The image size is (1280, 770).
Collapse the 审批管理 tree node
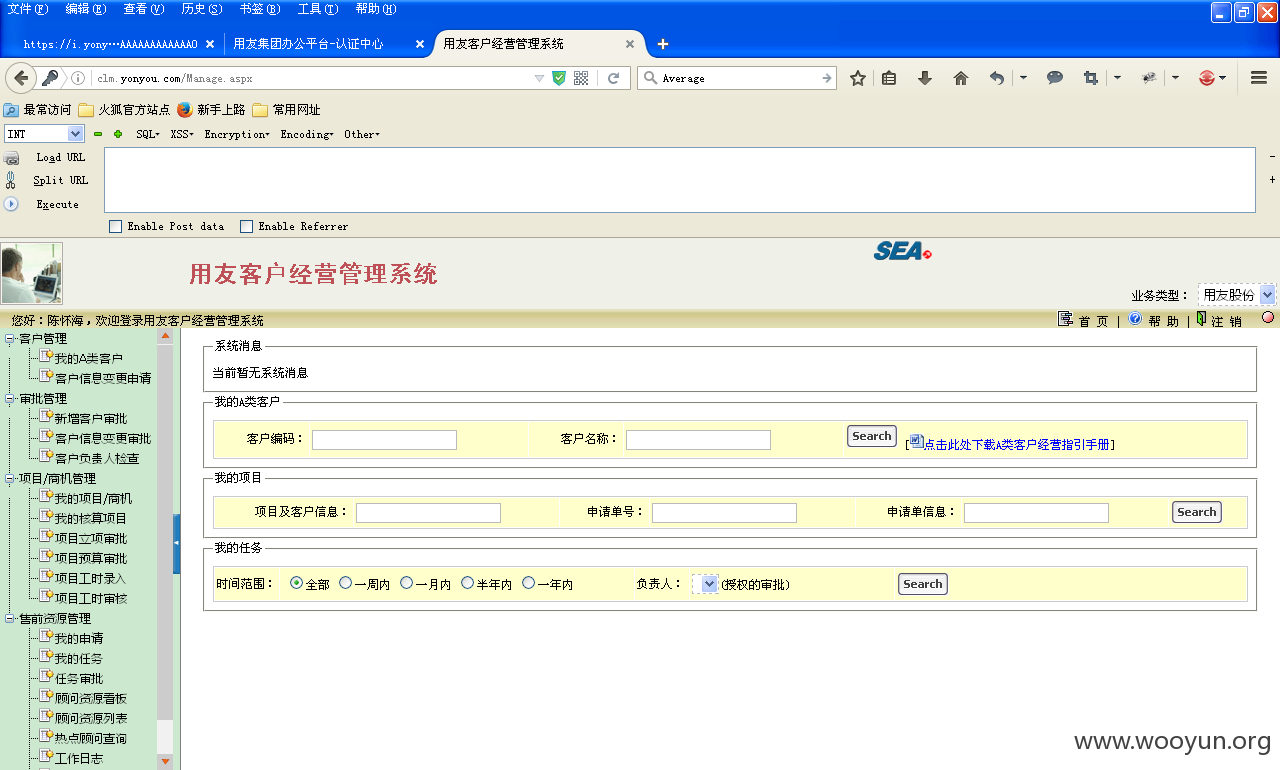[10, 399]
